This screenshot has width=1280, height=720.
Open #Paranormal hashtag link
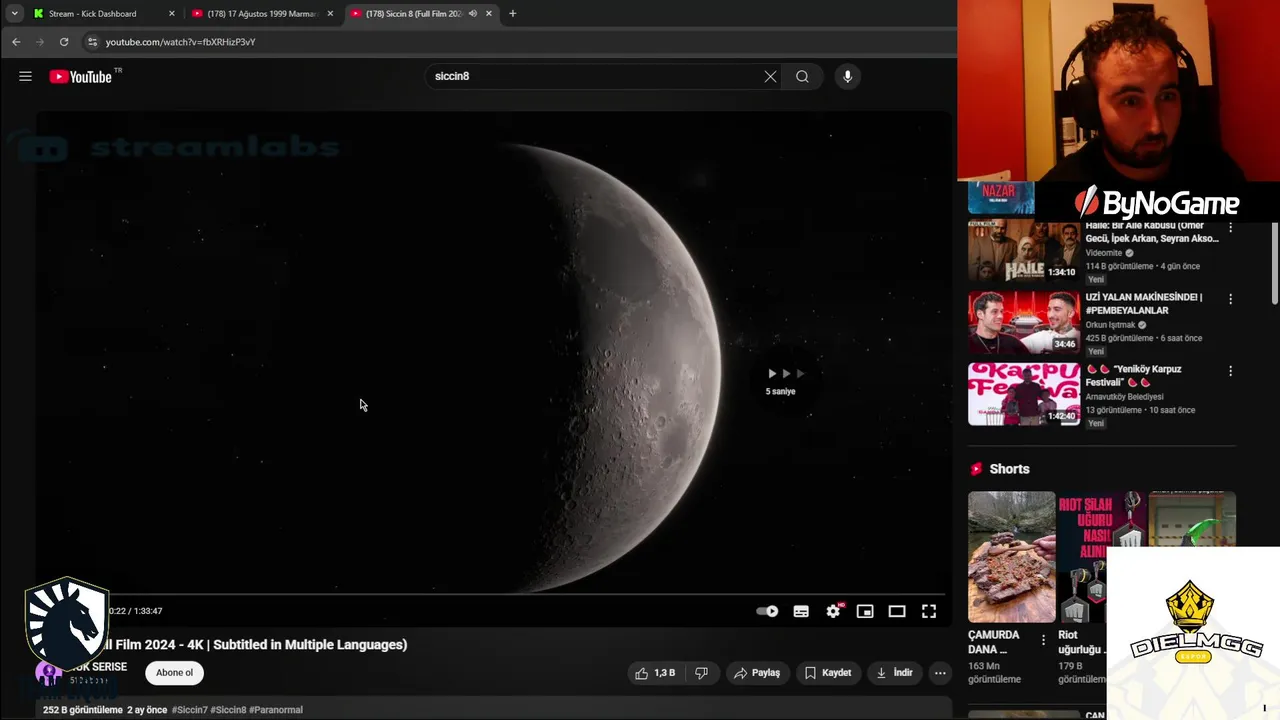(x=276, y=710)
